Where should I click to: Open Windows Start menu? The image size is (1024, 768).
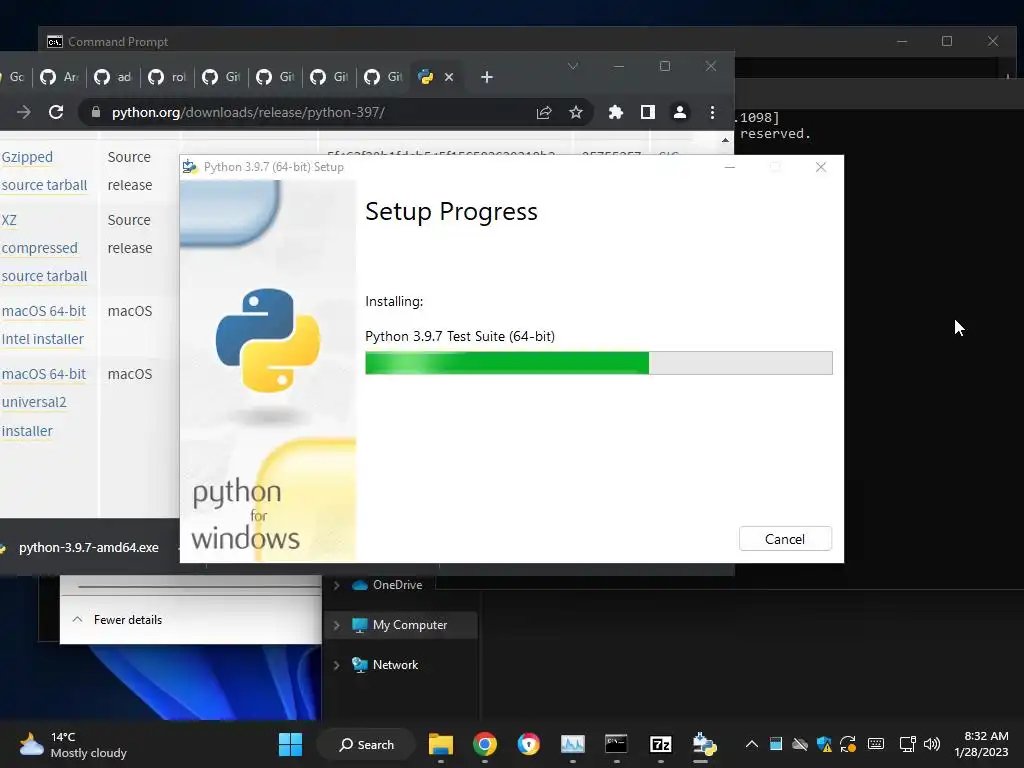pos(290,744)
